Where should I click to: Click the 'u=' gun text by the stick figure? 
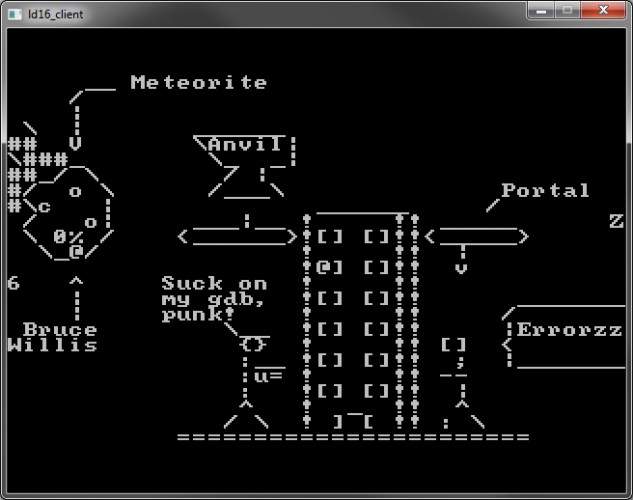(268, 376)
